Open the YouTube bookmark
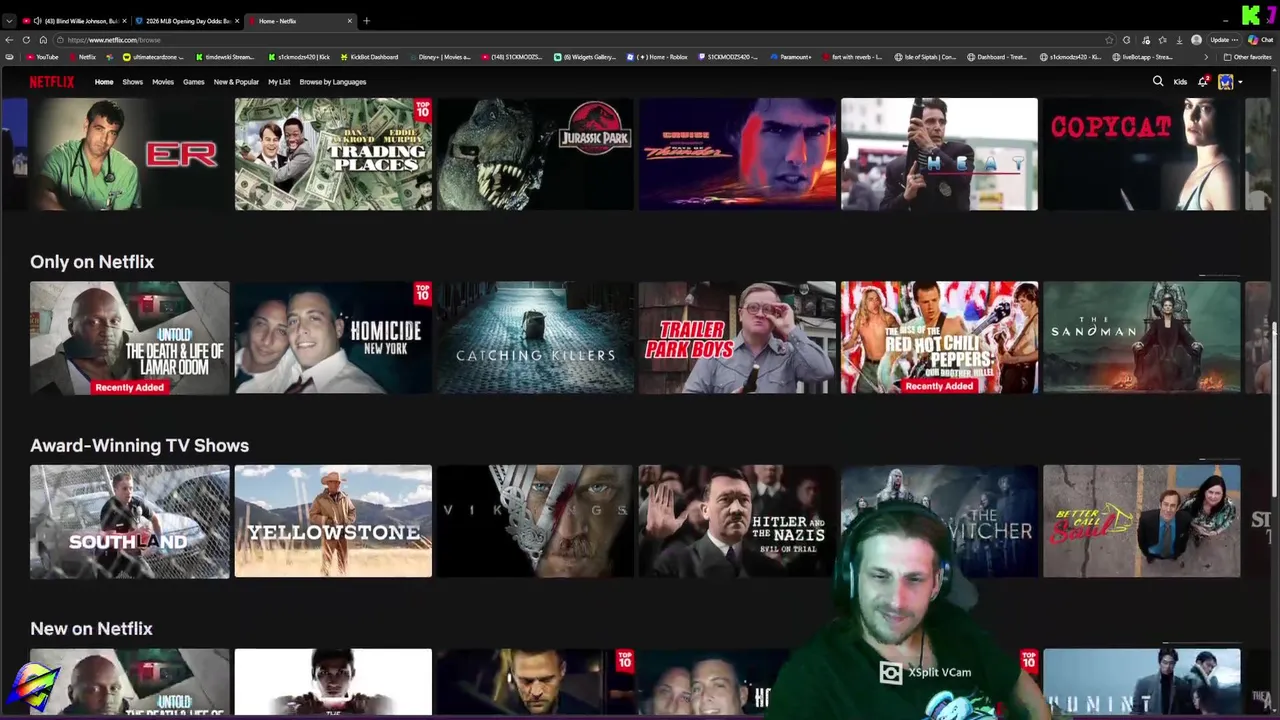Viewport: 1280px width, 720px height. tap(42, 57)
